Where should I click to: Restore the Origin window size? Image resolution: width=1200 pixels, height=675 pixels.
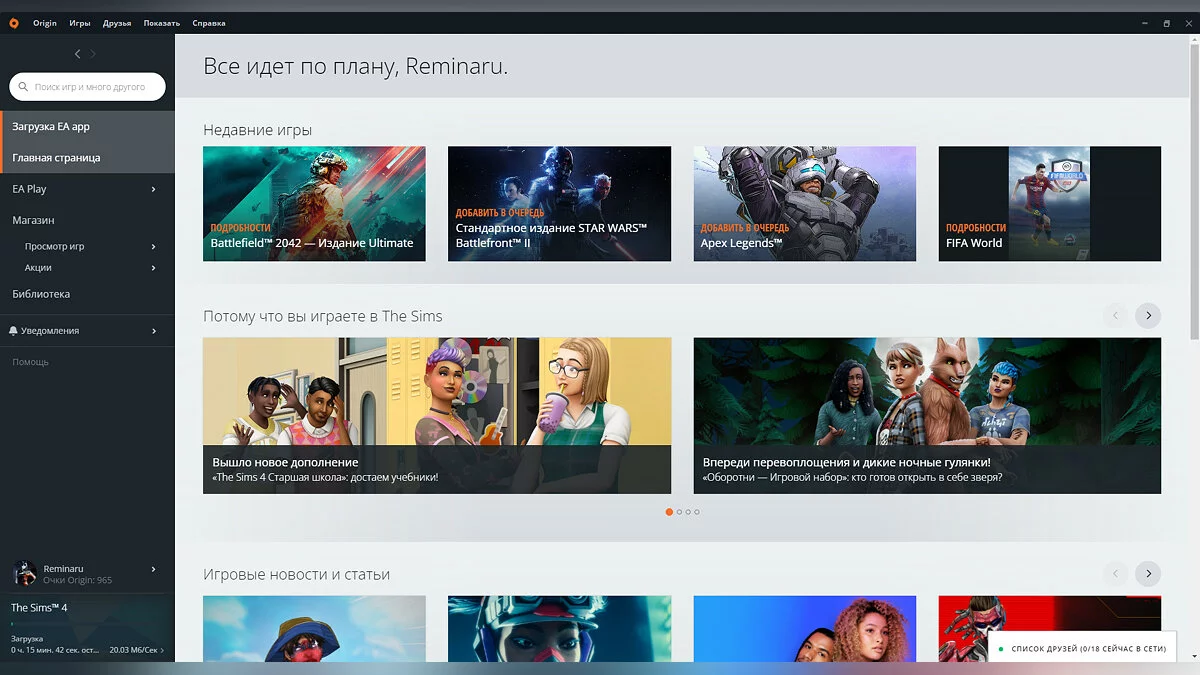click(1166, 23)
